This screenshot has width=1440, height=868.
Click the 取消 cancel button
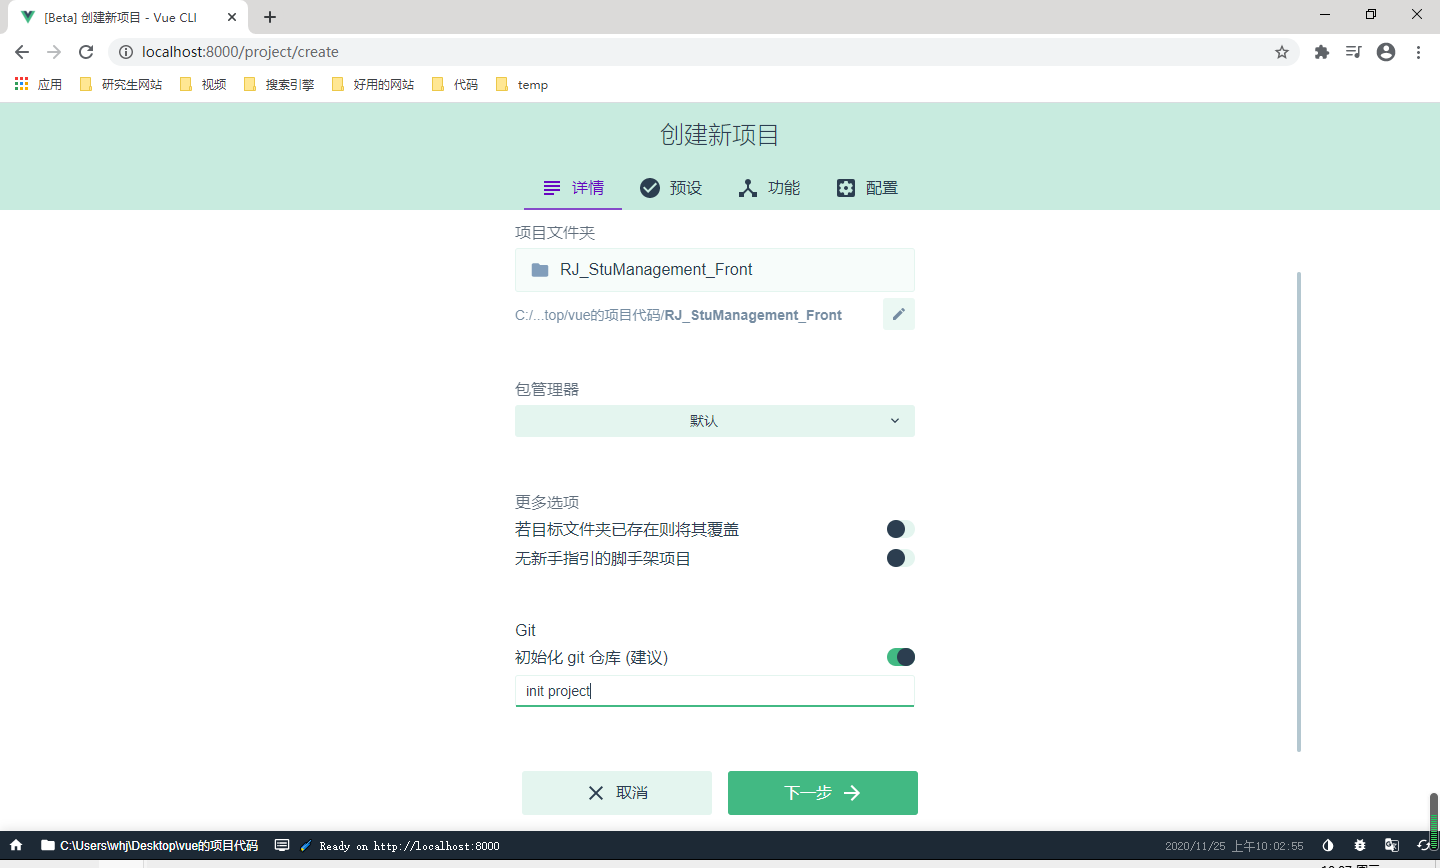(617, 793)
